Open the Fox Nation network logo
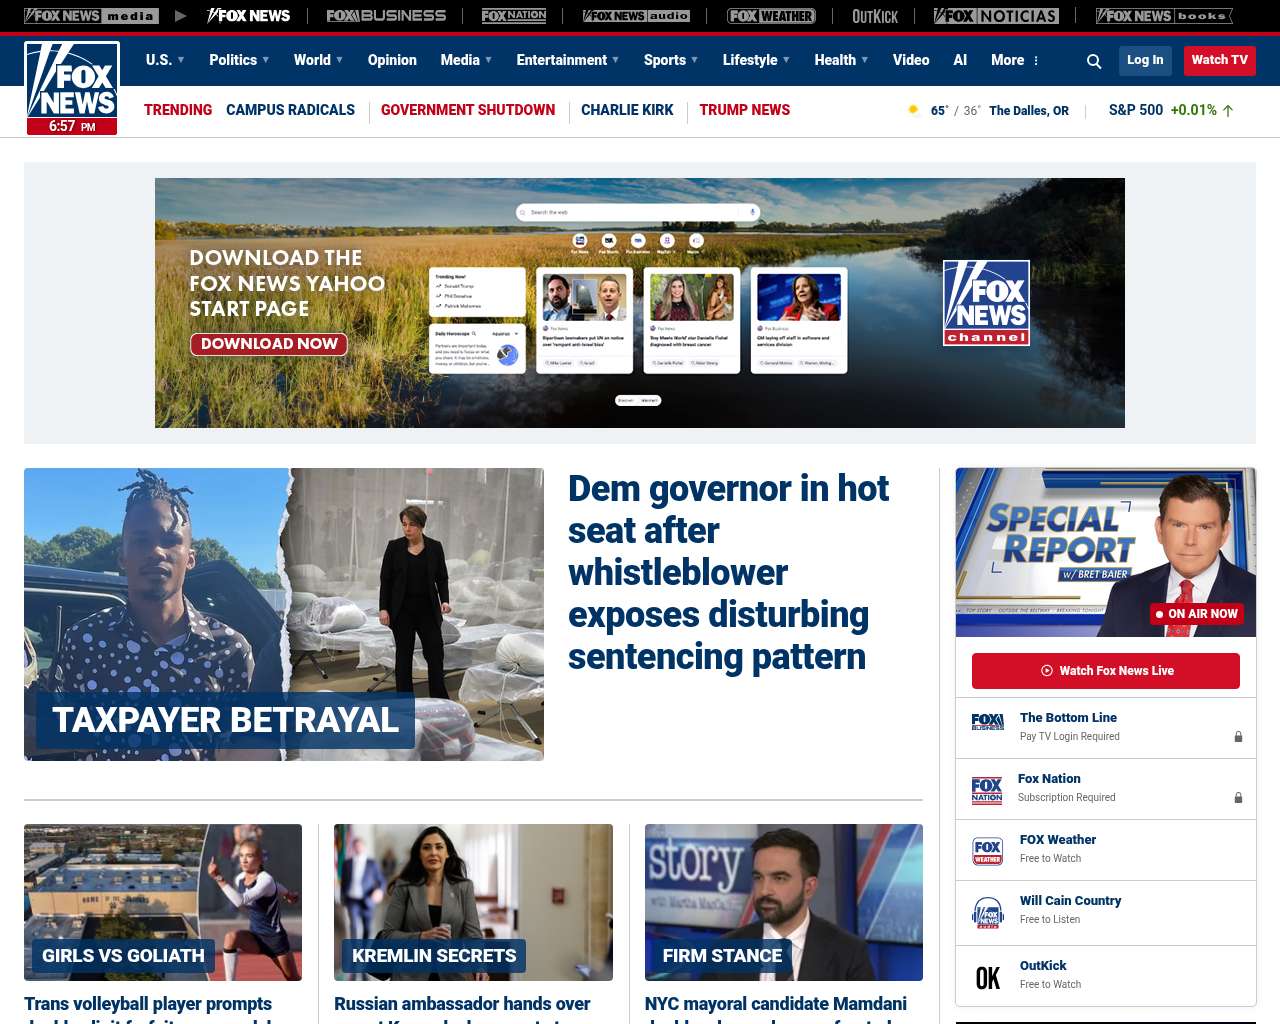This screenshot has height=1024, width=1280. 514,16
